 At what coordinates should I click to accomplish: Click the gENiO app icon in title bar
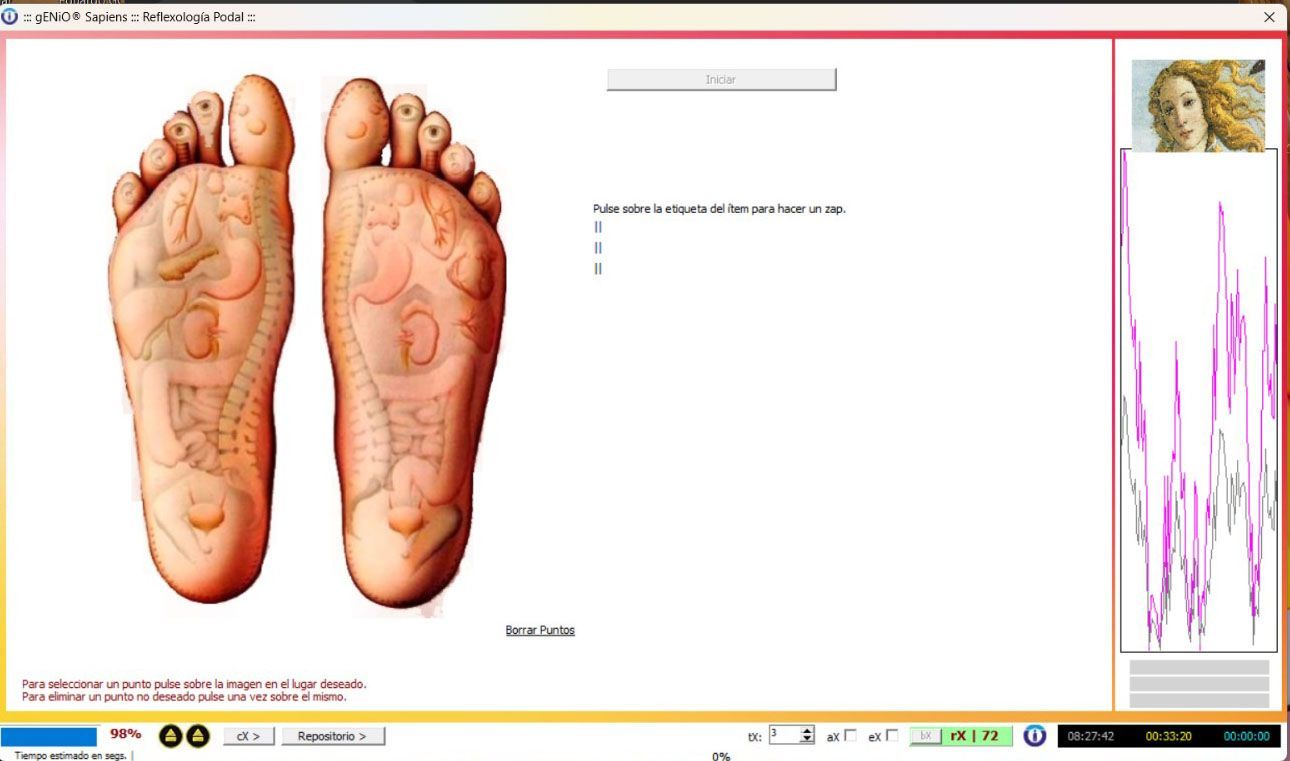point(10,17)
